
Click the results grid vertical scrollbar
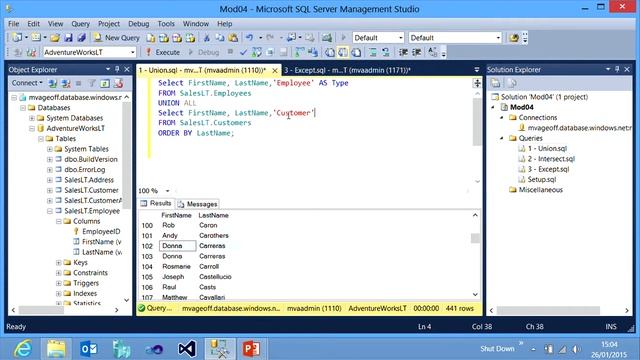(475, 238)
